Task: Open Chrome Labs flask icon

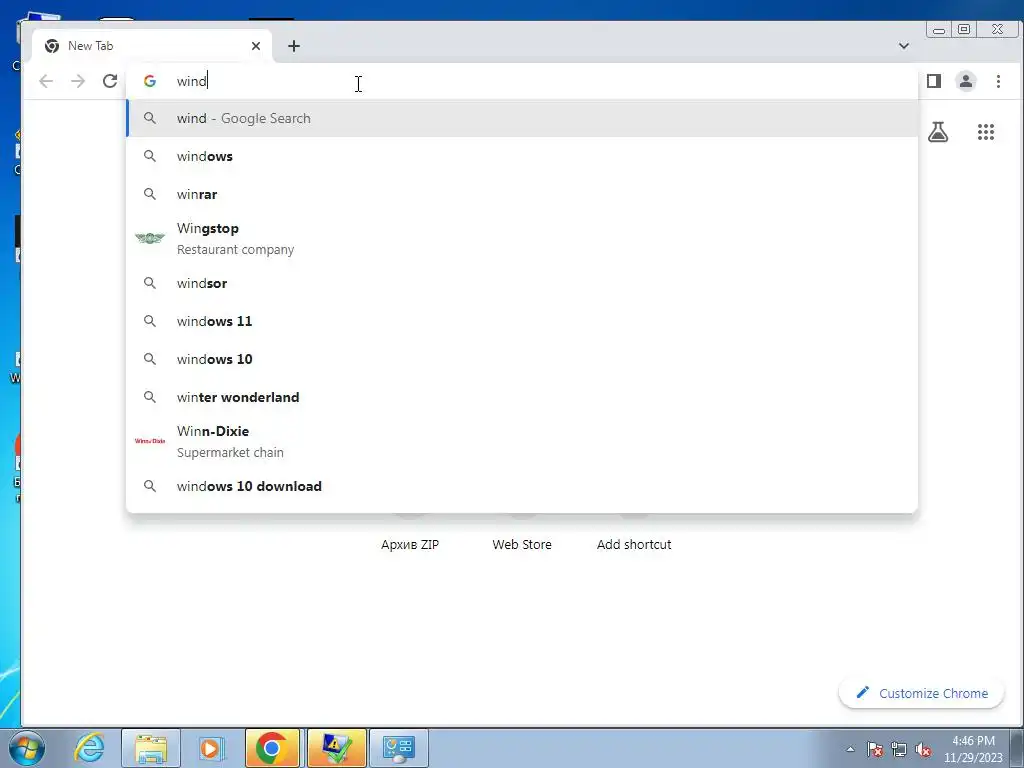Action: click(x=938, y=132)
